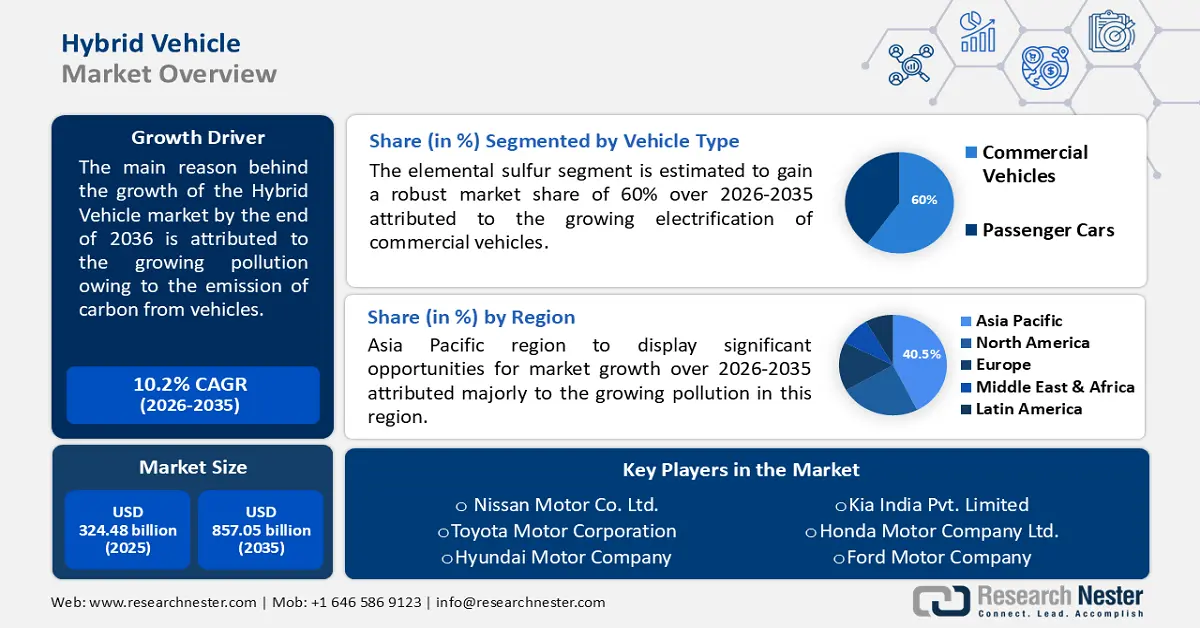Click the "North America" legend label
This screenshot has width=1200, height=628.
tap(1033, 343)
